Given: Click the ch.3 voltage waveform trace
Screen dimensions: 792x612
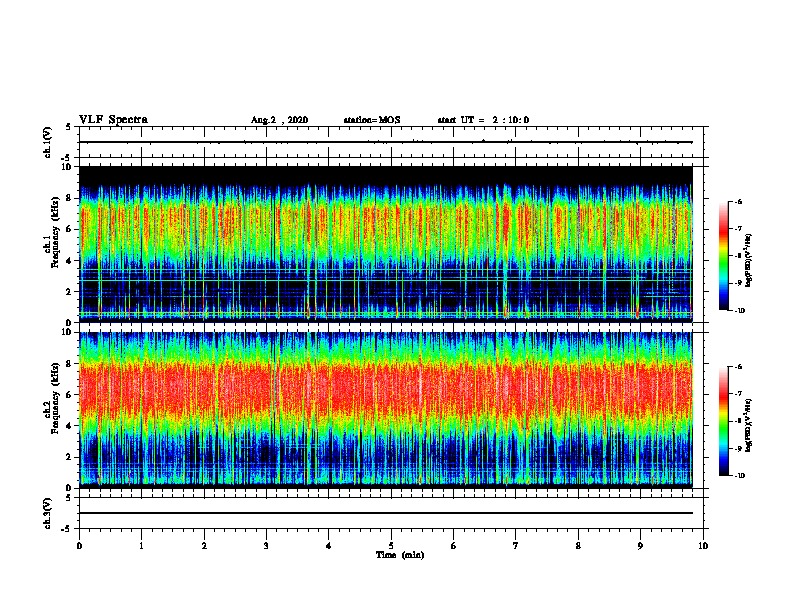Looking at the screenshot, I should [x=386, y=513].
